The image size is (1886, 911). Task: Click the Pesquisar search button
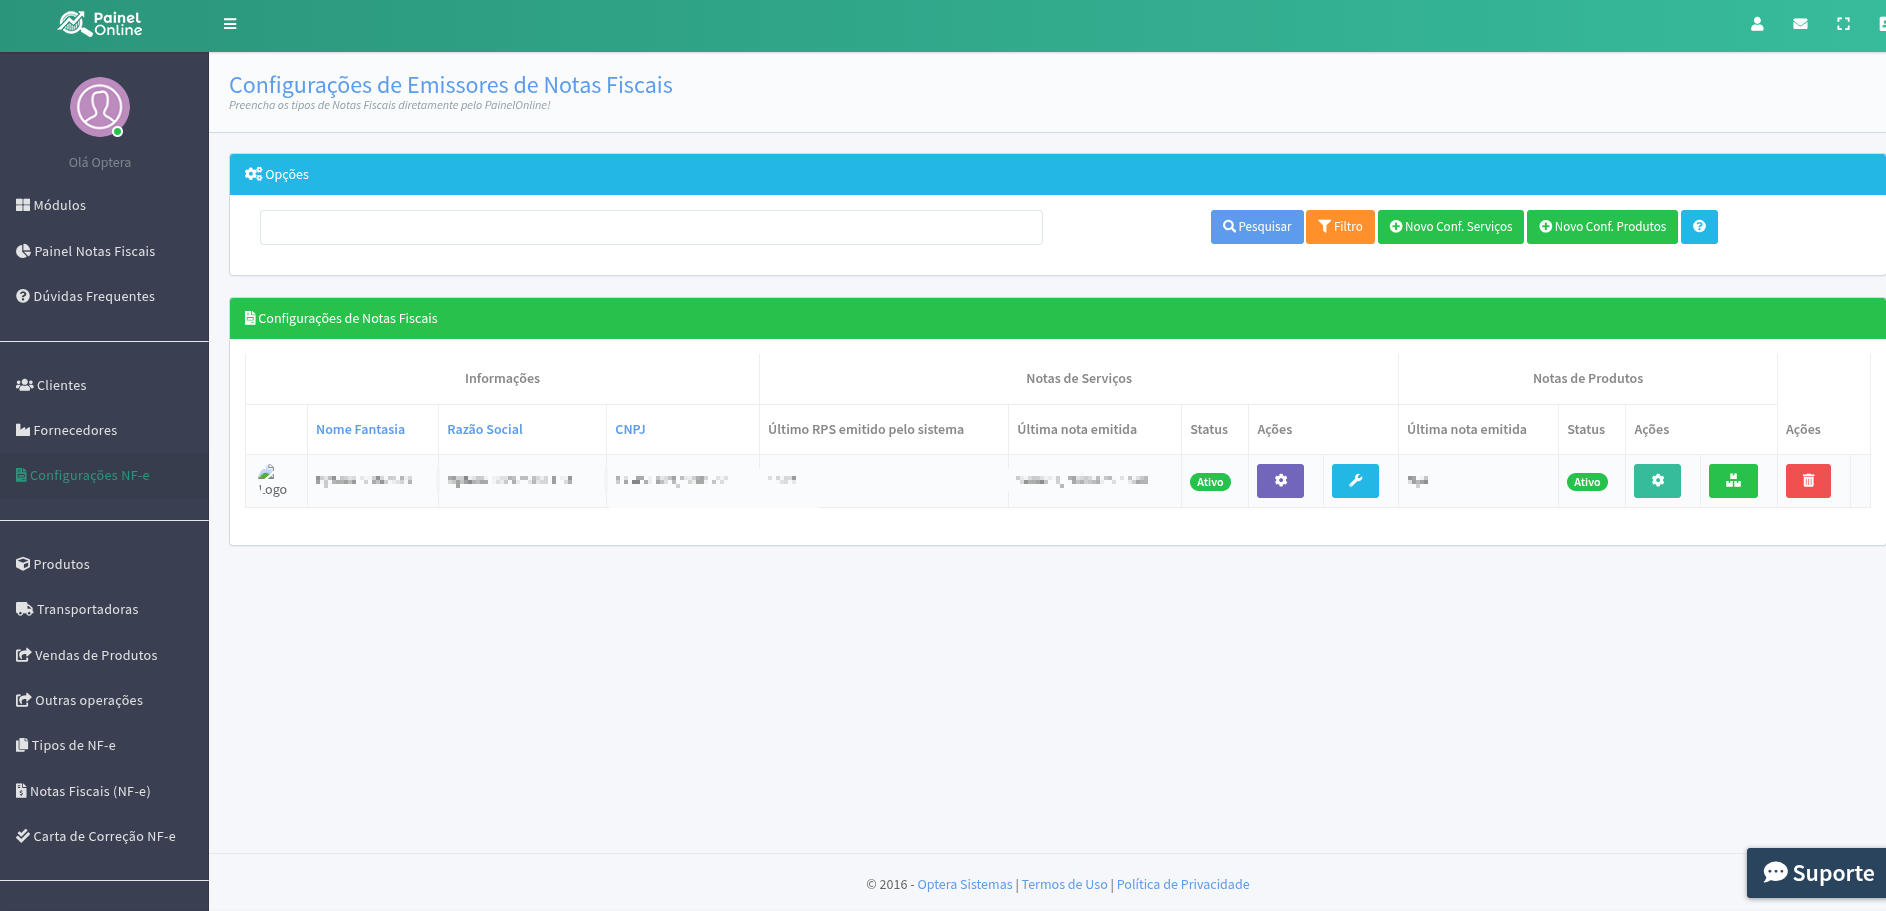1257,227
